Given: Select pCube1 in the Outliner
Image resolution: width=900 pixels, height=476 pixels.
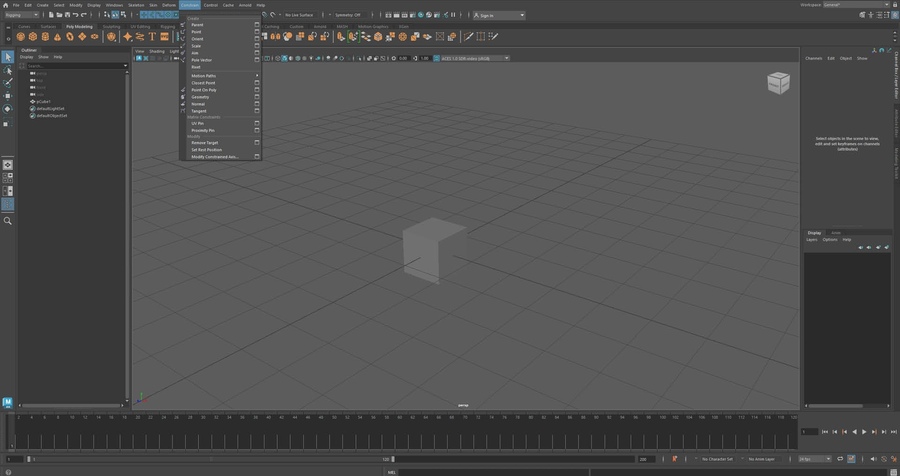Looking at the screenshot, I should pyautogui.click(x=43, y=101).
